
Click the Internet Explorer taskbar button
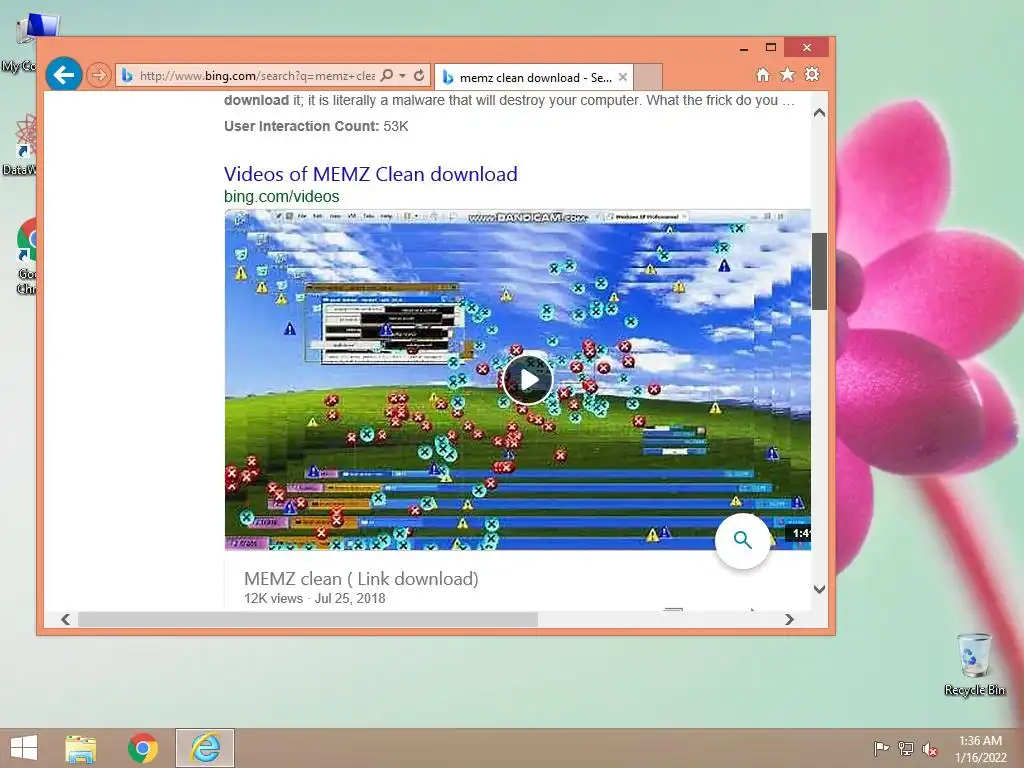pos(205,748)
